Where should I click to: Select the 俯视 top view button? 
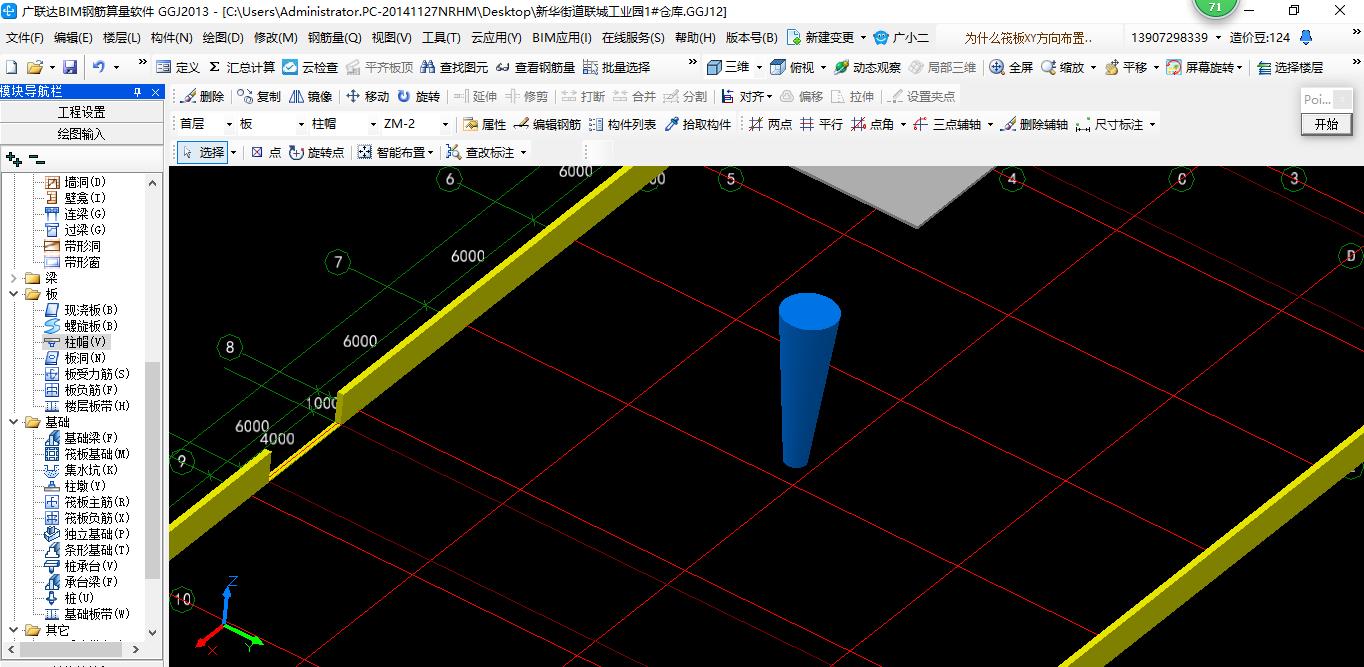click(792, 67)
